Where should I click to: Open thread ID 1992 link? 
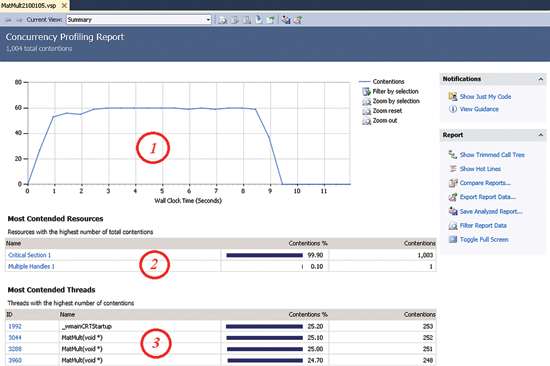pos(15,326)
